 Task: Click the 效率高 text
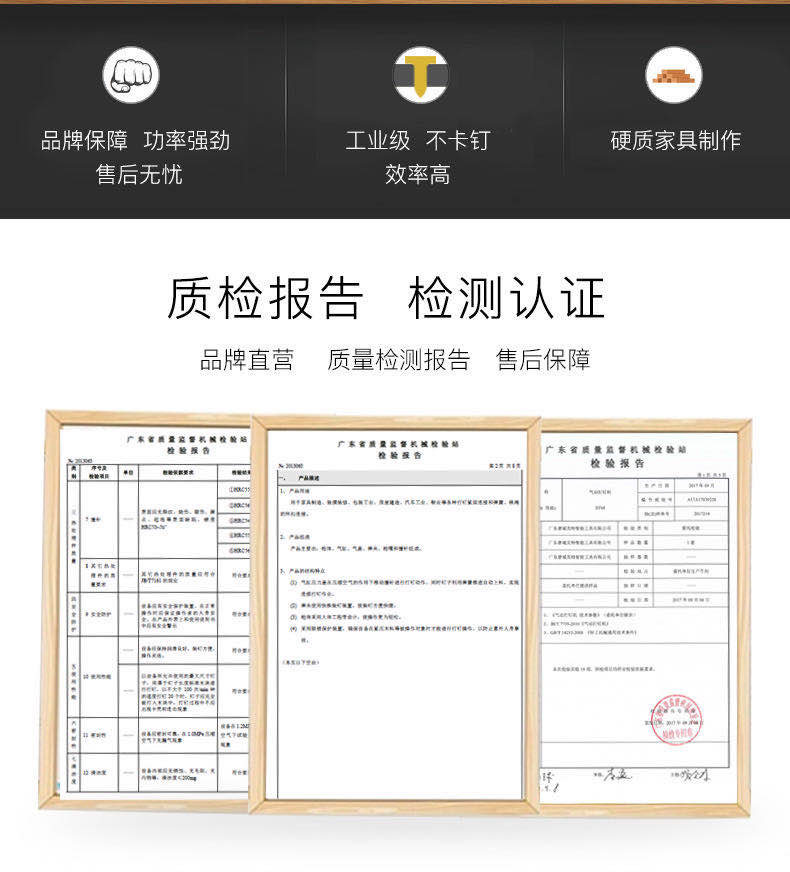point(418,175)
